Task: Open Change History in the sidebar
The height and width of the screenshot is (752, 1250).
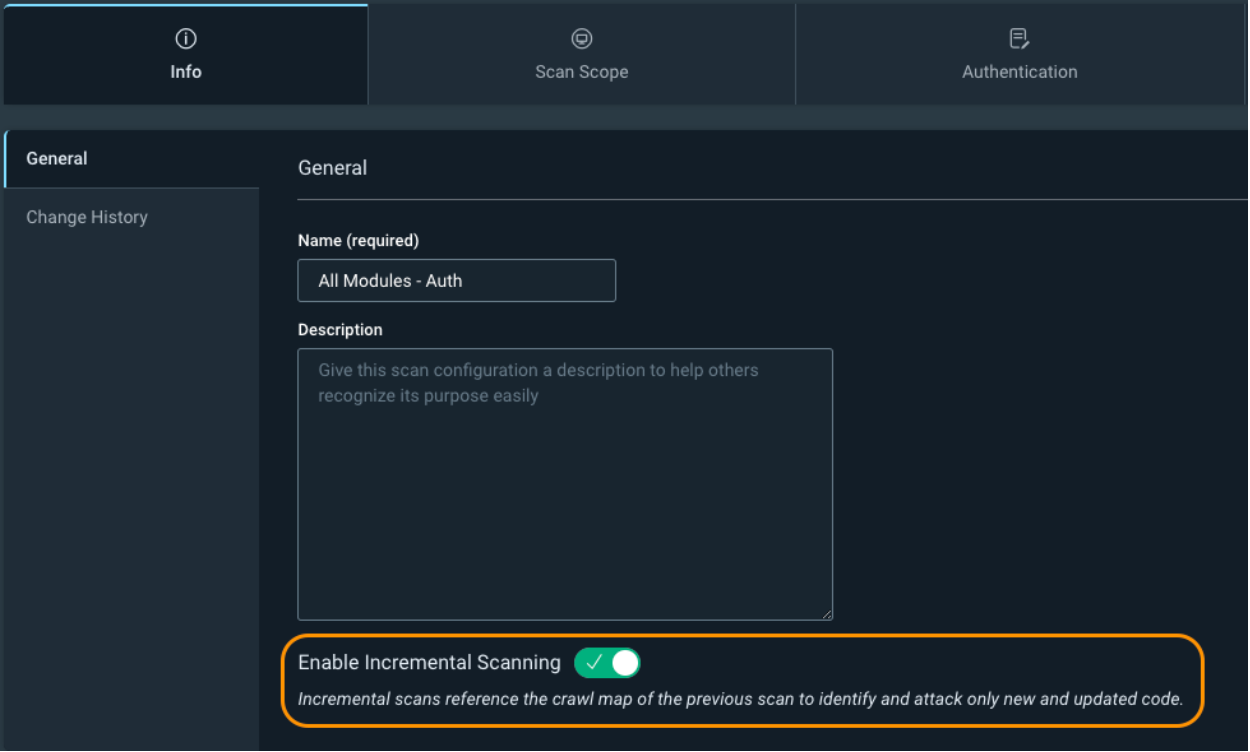Action: [87, 217]
